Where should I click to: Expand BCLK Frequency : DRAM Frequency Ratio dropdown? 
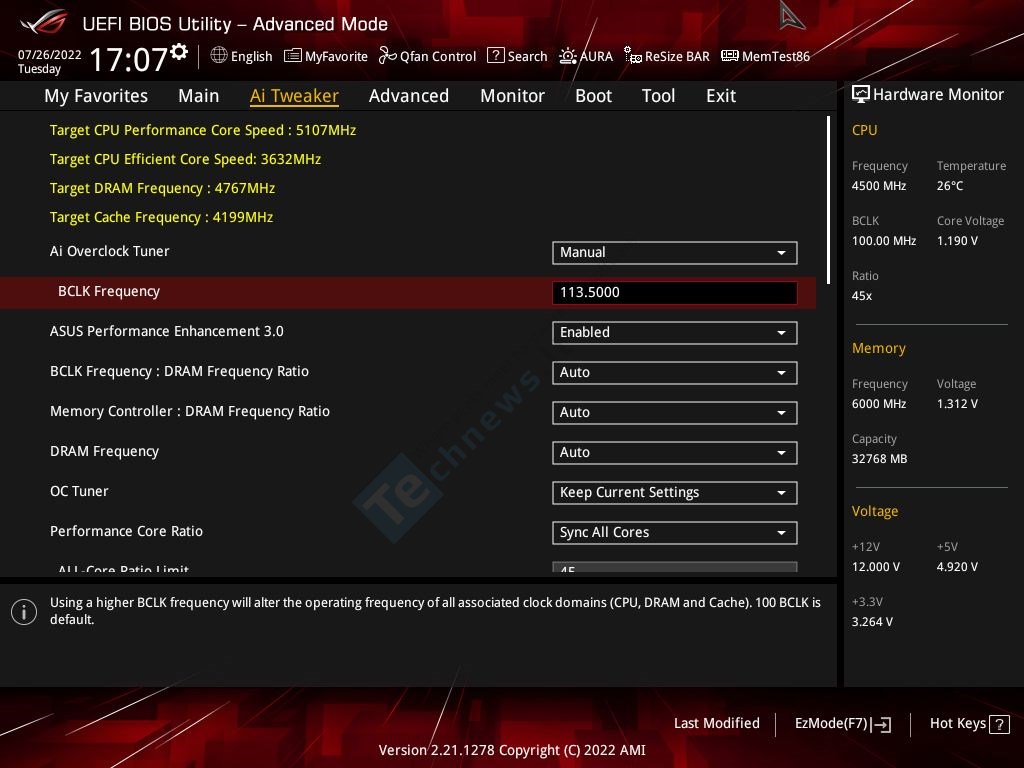(675, 372)
